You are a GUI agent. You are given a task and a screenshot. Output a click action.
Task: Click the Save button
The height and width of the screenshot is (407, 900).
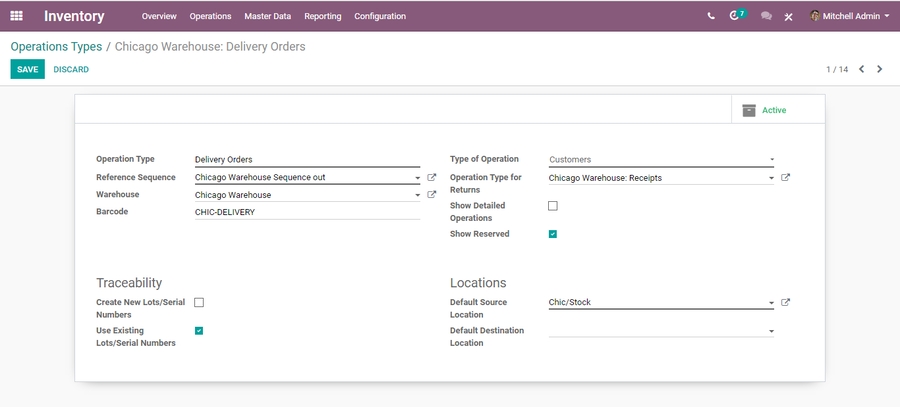tap(27, 69)
